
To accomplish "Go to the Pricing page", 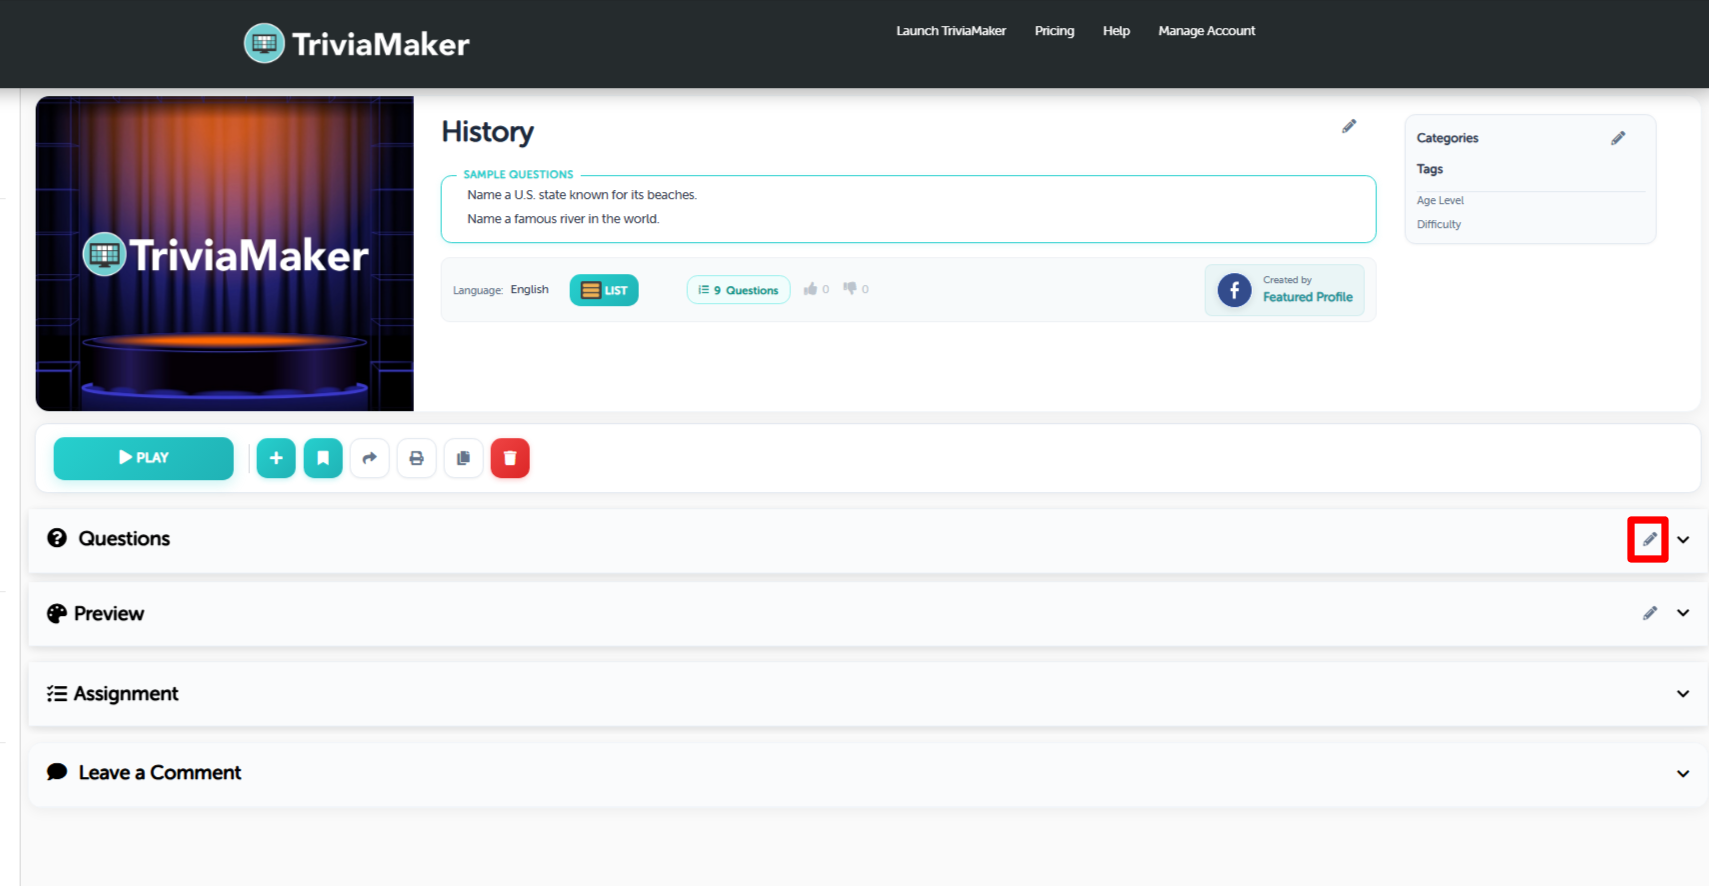I will 1054,31.
